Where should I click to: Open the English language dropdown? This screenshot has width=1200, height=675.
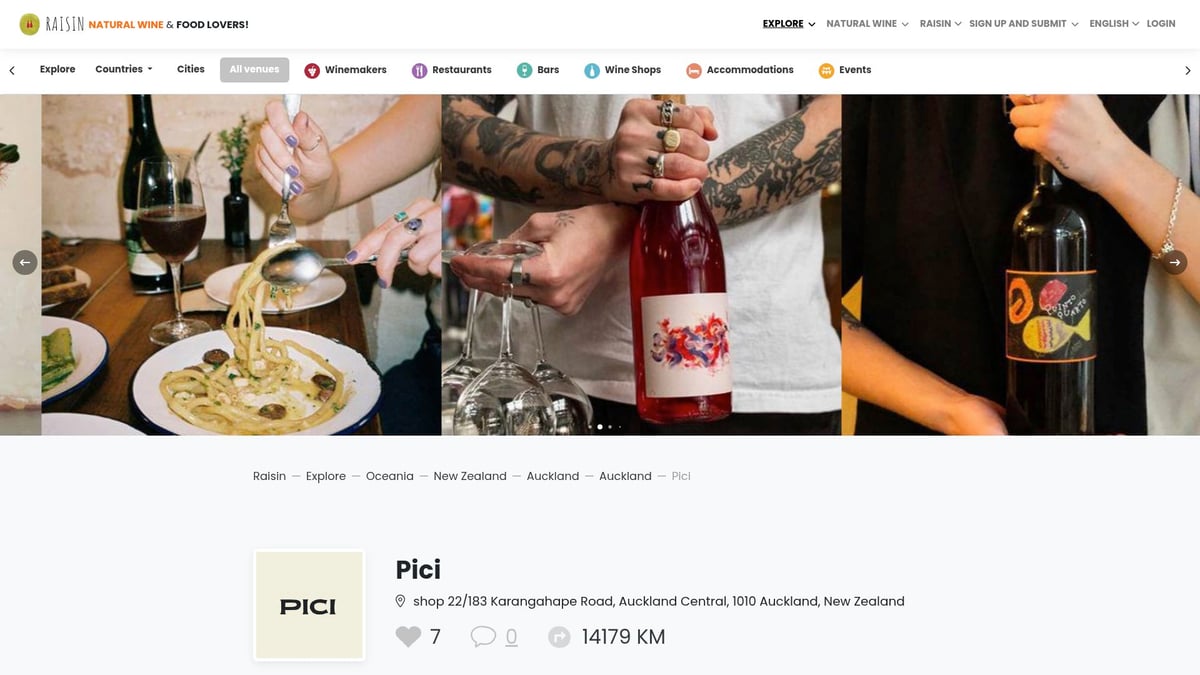tap(1112, 23)
